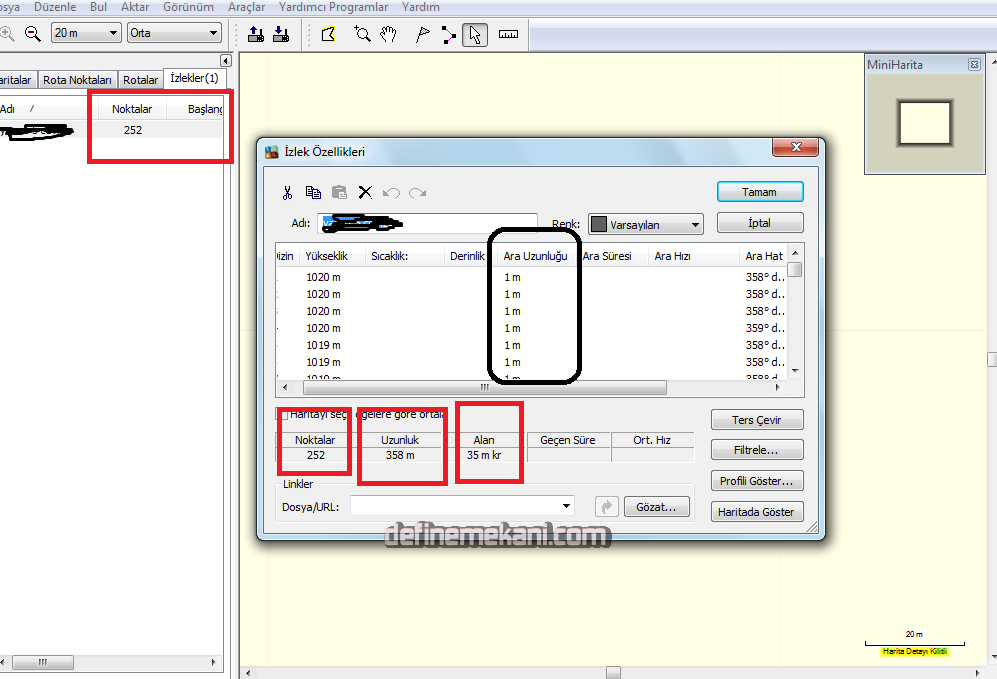Switch to the Rotalar tab
Screen dimensions: 997x679
(141, 80)
